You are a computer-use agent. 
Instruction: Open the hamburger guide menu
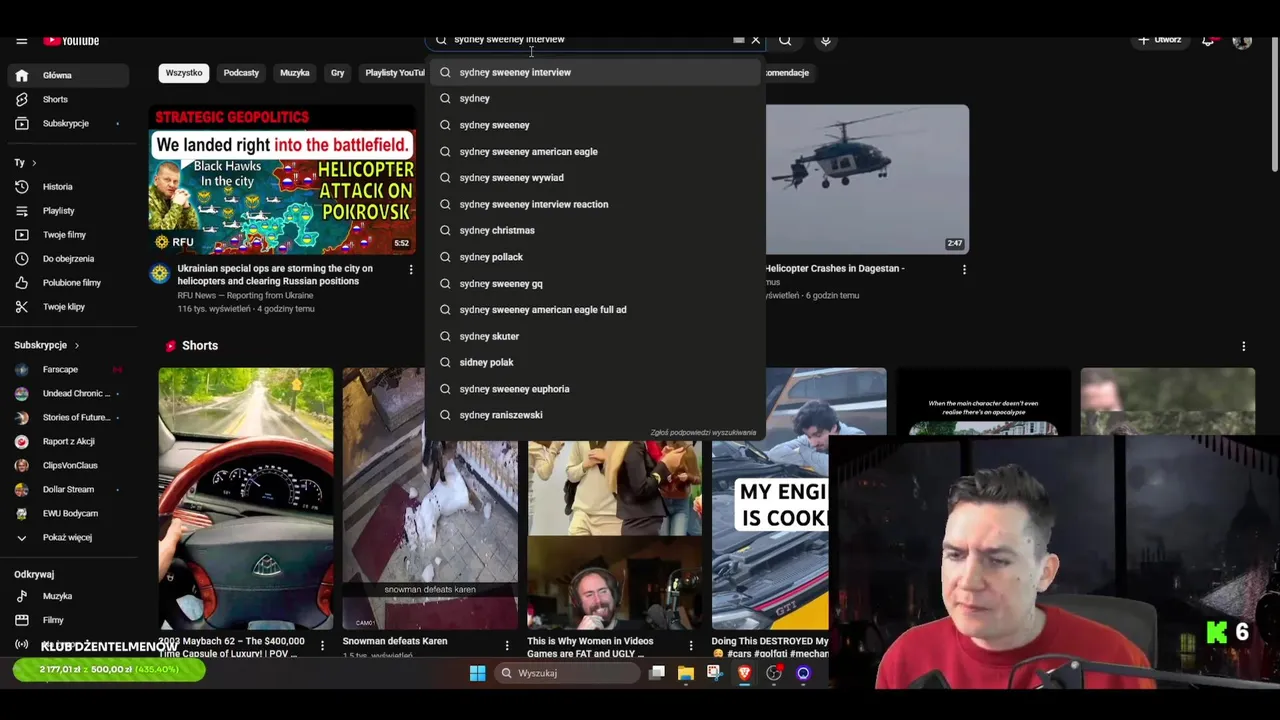click(x=21, y=41)
